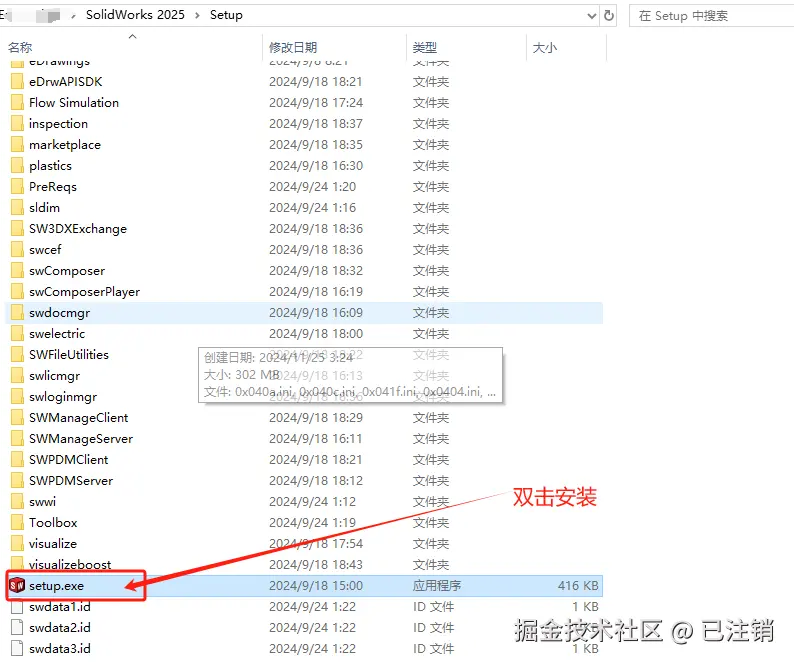
Task: Click the 2024/9/18 15:00 date of setup.exe
Action: click(316, 585)
